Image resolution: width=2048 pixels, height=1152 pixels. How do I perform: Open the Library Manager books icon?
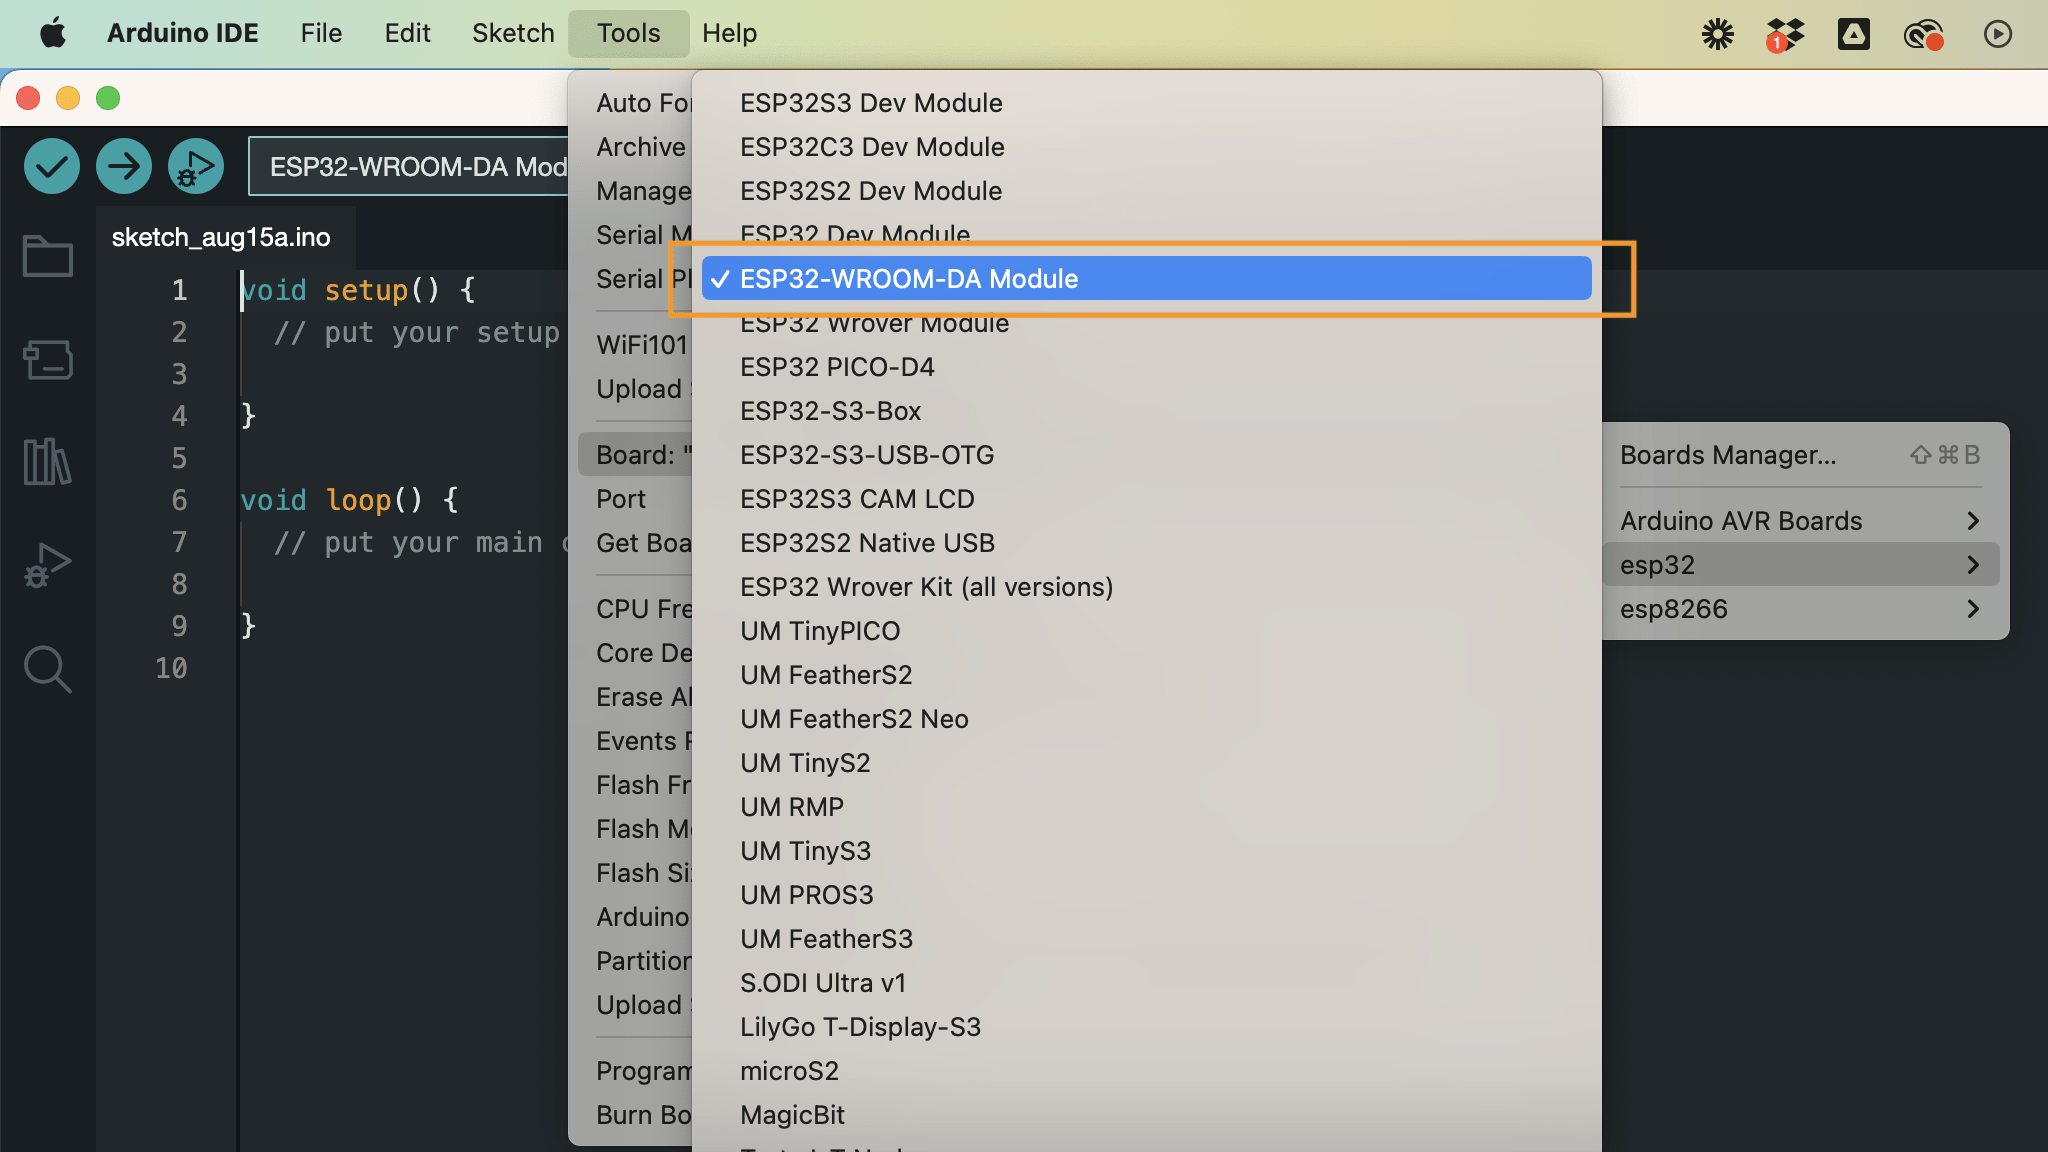point(47,462)
